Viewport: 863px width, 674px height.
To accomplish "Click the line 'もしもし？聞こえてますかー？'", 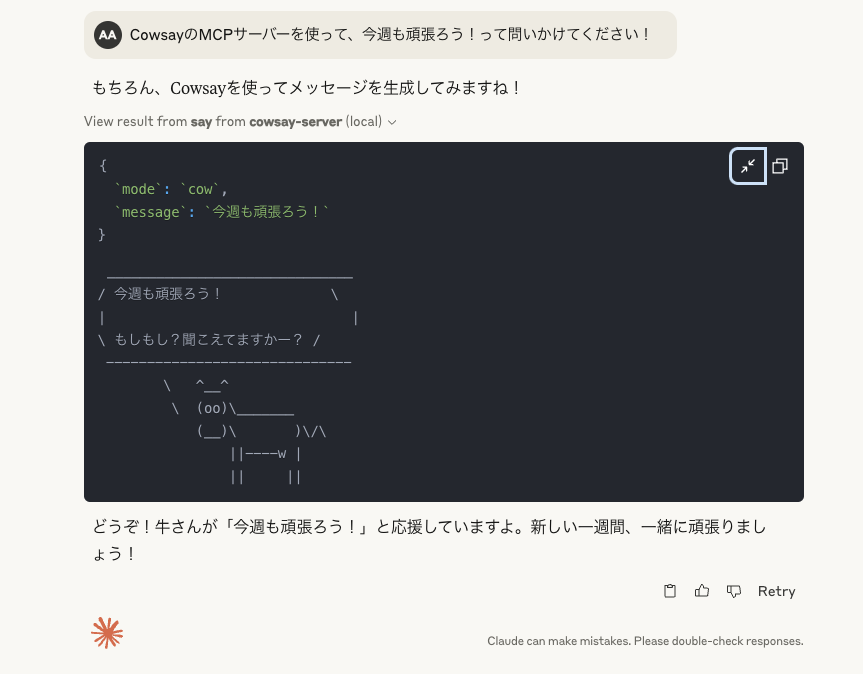I will pos(209,339).
